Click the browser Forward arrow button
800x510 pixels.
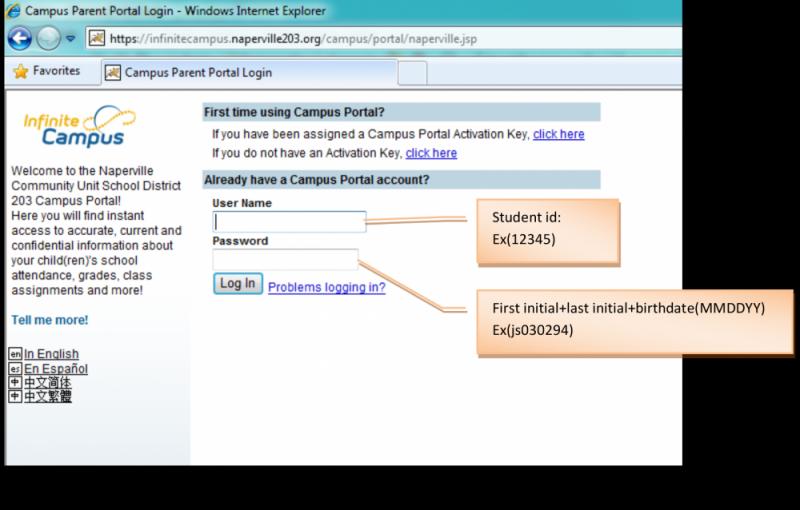pos(48,38)
